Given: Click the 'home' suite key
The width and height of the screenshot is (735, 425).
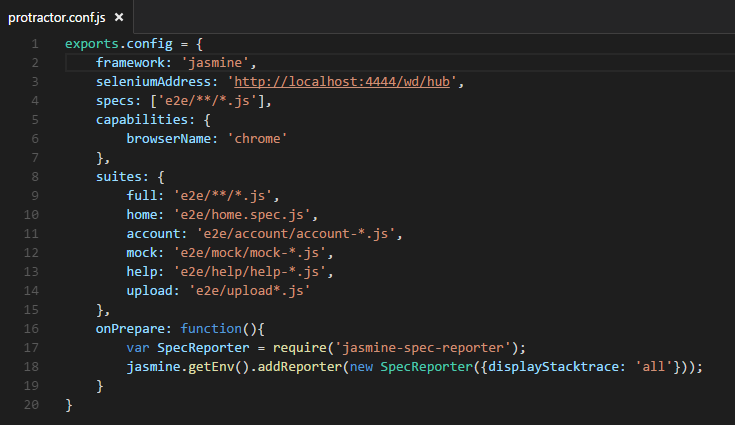Looking at the screenshot, I should (x=142, y=215).
